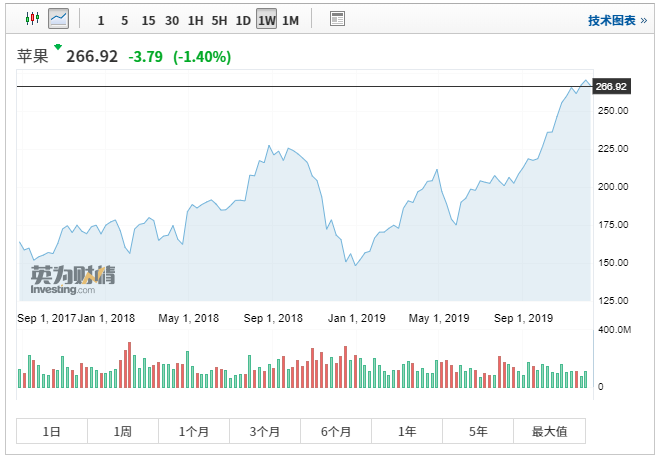Viewport: 660px width, 460px height.
Task: Click the 175.00 price axis label
Action: tap(613, 225)
